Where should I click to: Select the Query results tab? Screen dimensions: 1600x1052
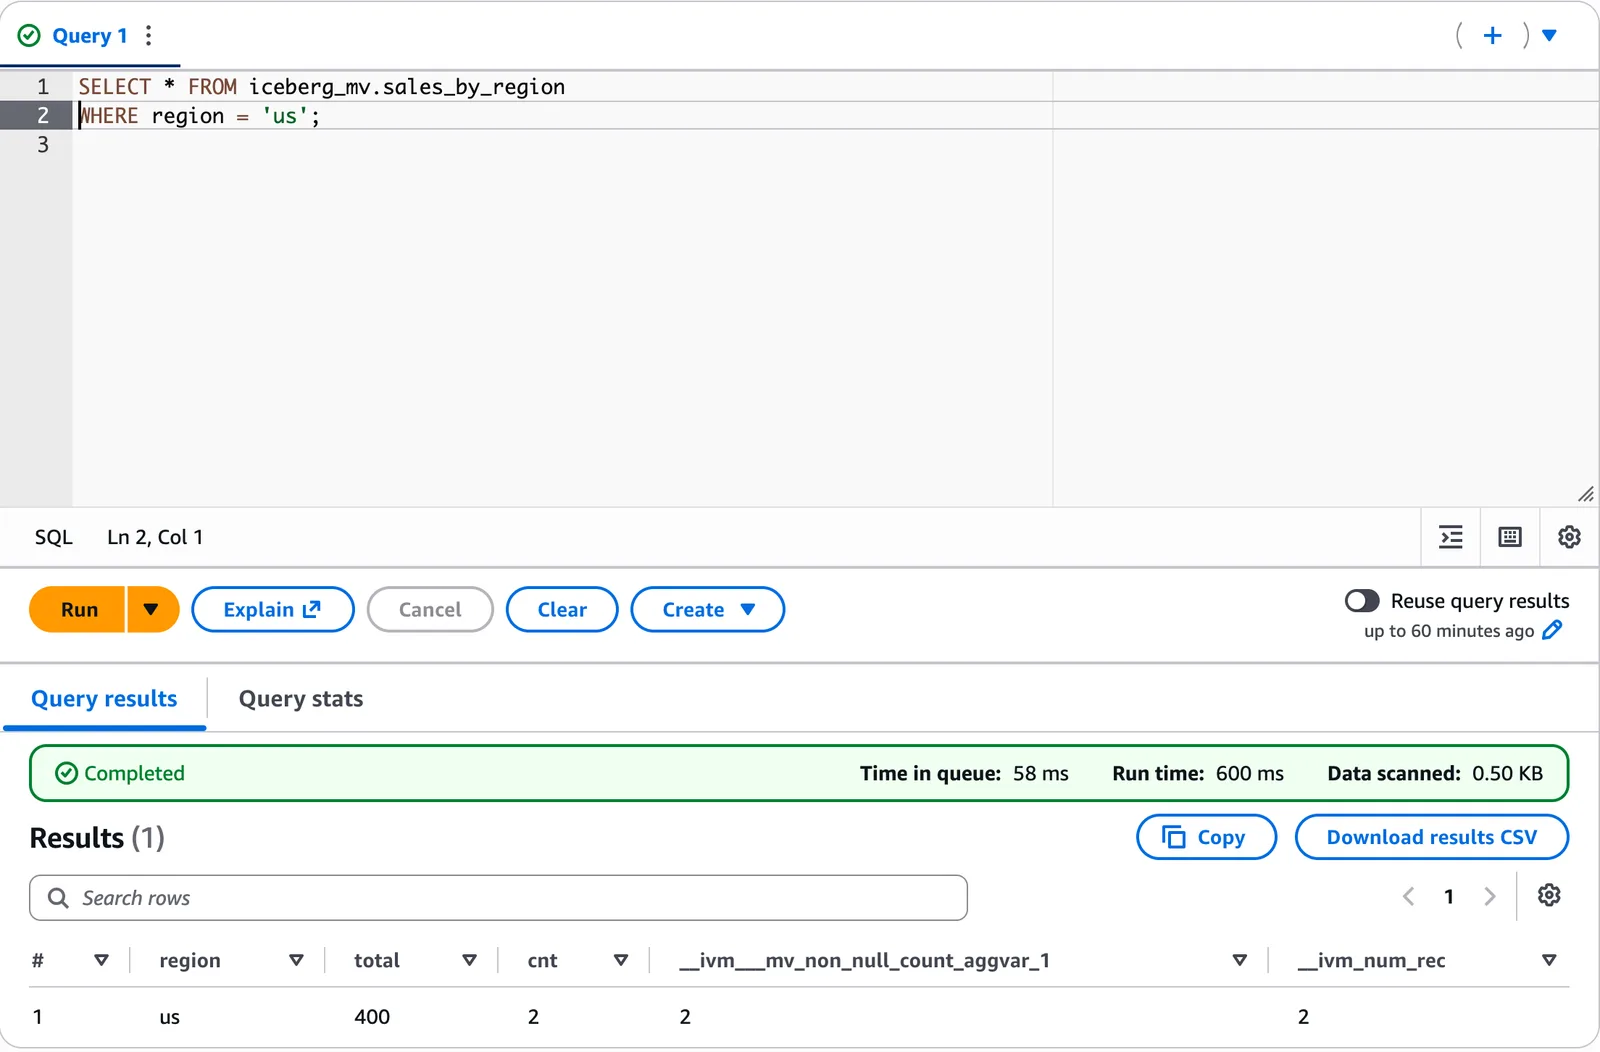(x=104, y=699)
